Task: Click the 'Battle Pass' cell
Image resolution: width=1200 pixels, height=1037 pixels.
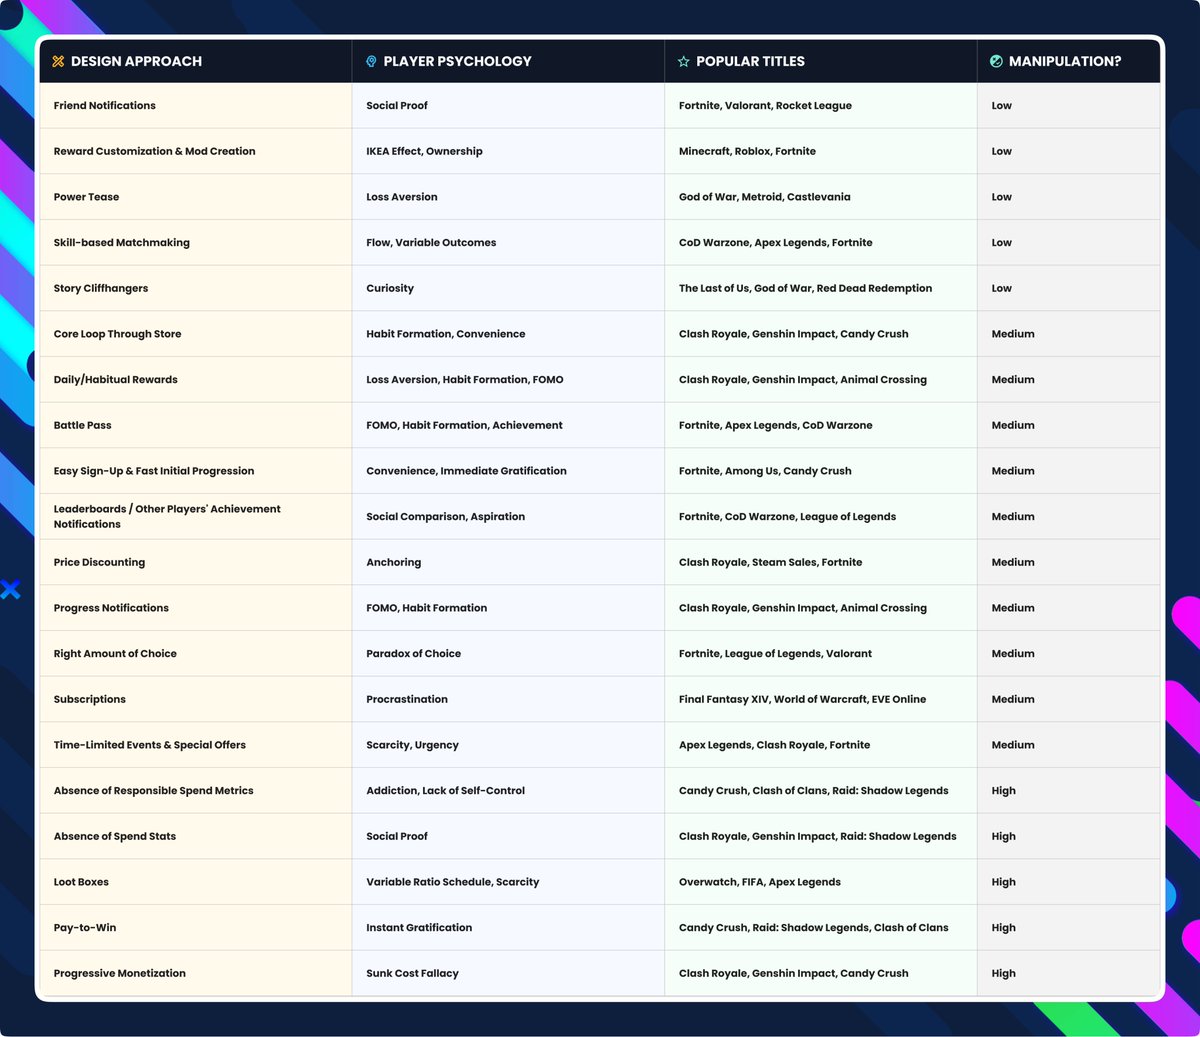Action: pyautogui.click(x=196, y=425)
